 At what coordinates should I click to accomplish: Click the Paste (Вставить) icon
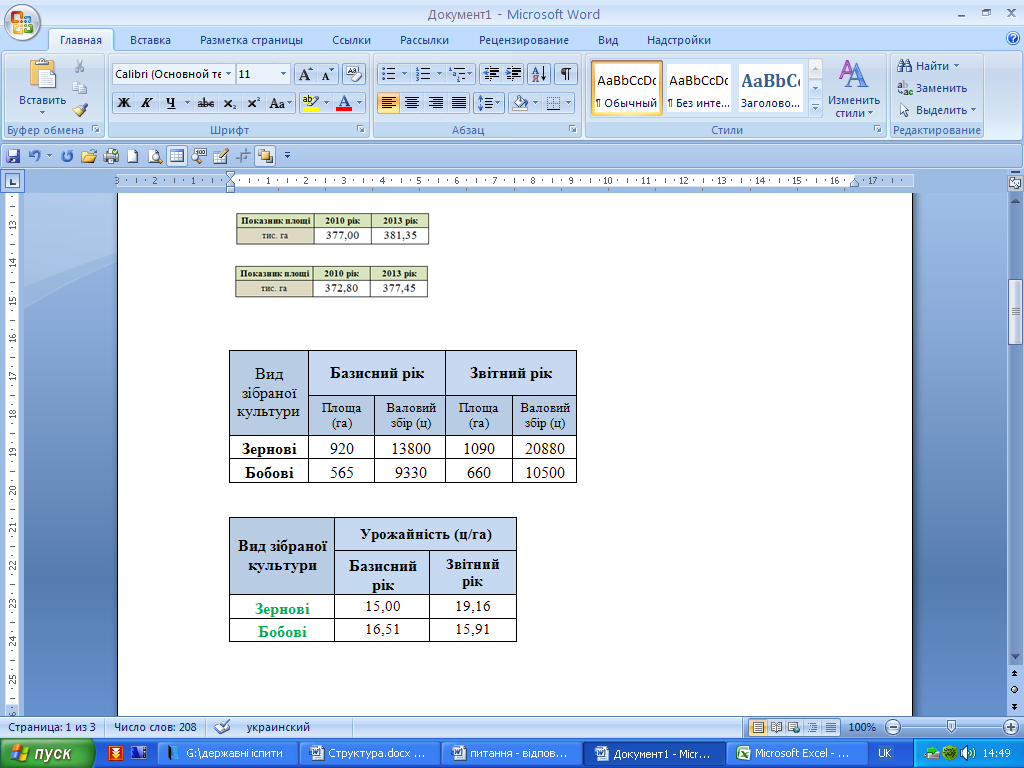42,74
